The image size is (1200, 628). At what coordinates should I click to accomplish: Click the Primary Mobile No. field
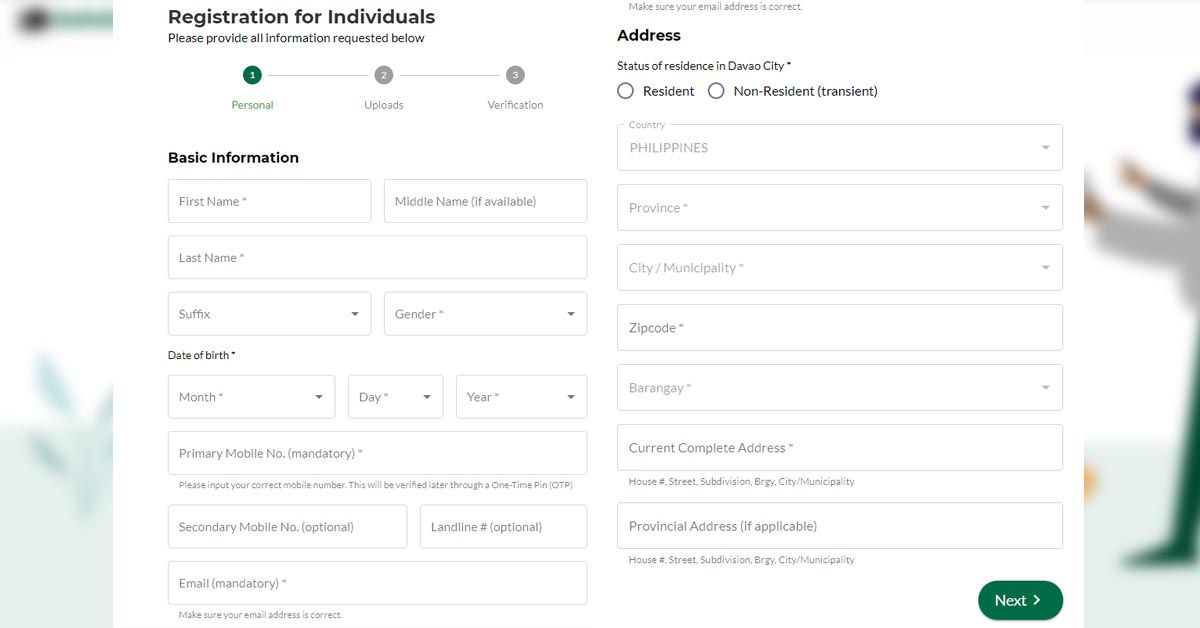click(x=377, y=453)
